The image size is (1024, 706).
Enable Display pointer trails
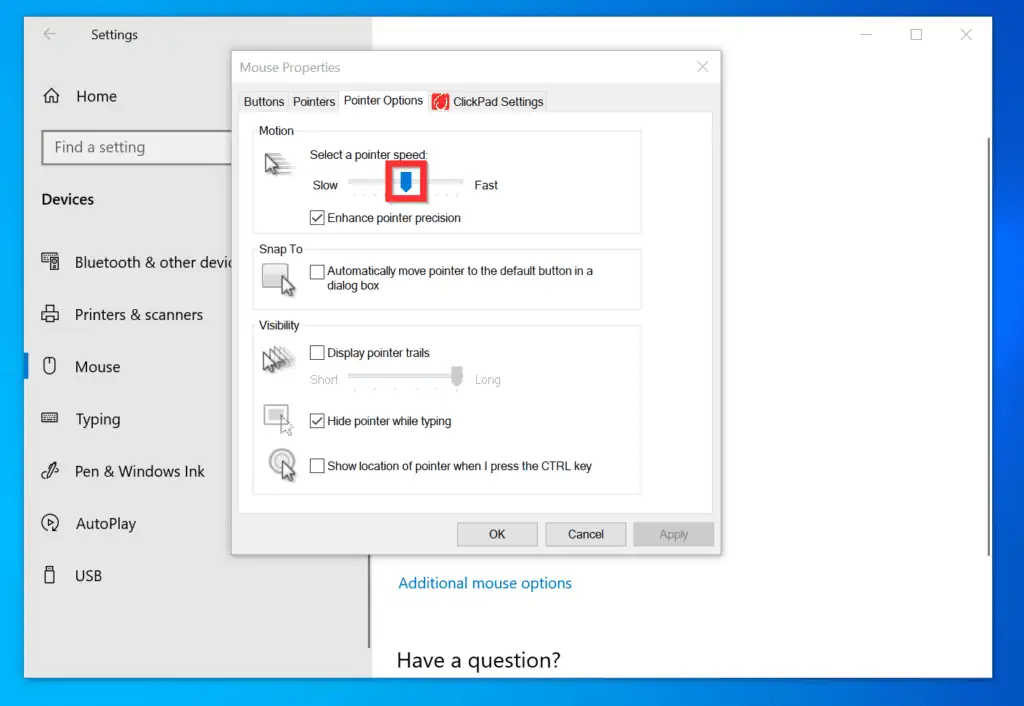[317, 352]
